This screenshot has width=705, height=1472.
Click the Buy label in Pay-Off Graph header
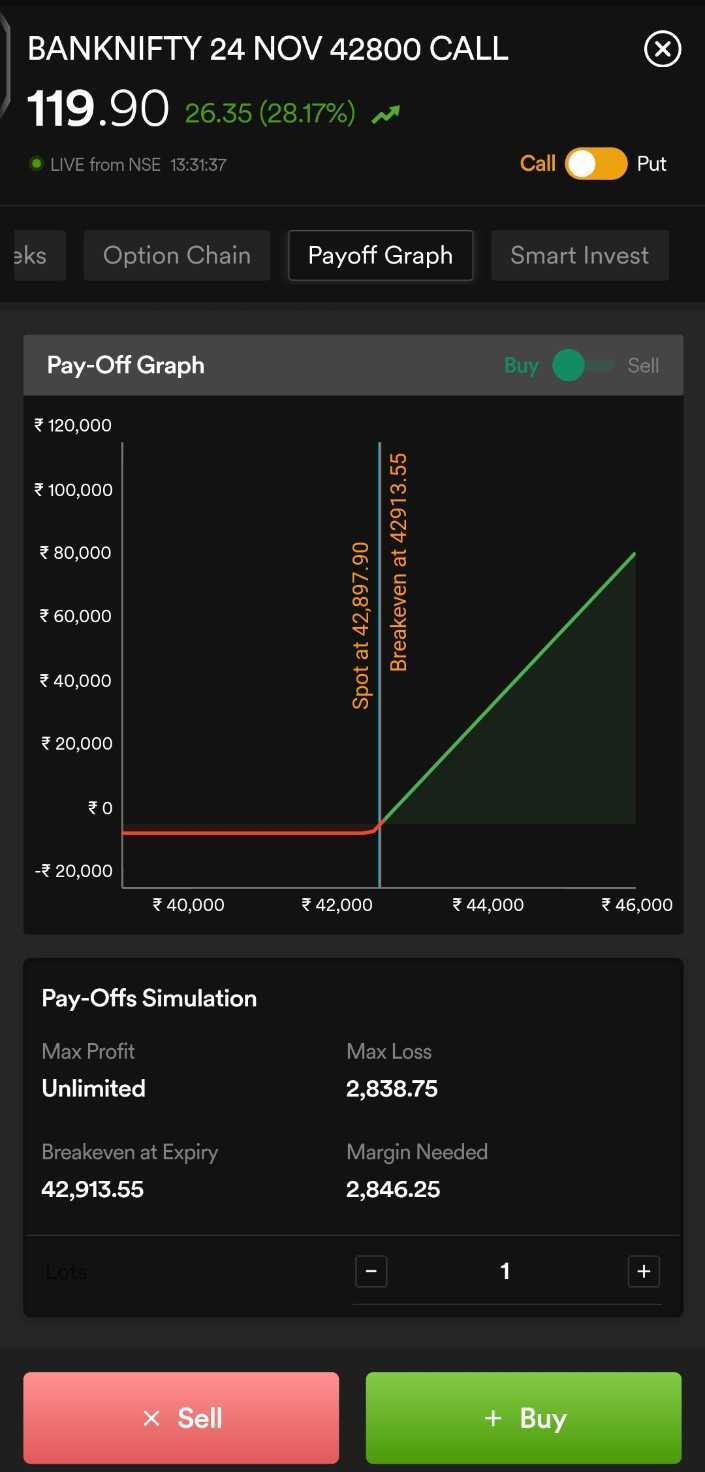pos(521,366)
